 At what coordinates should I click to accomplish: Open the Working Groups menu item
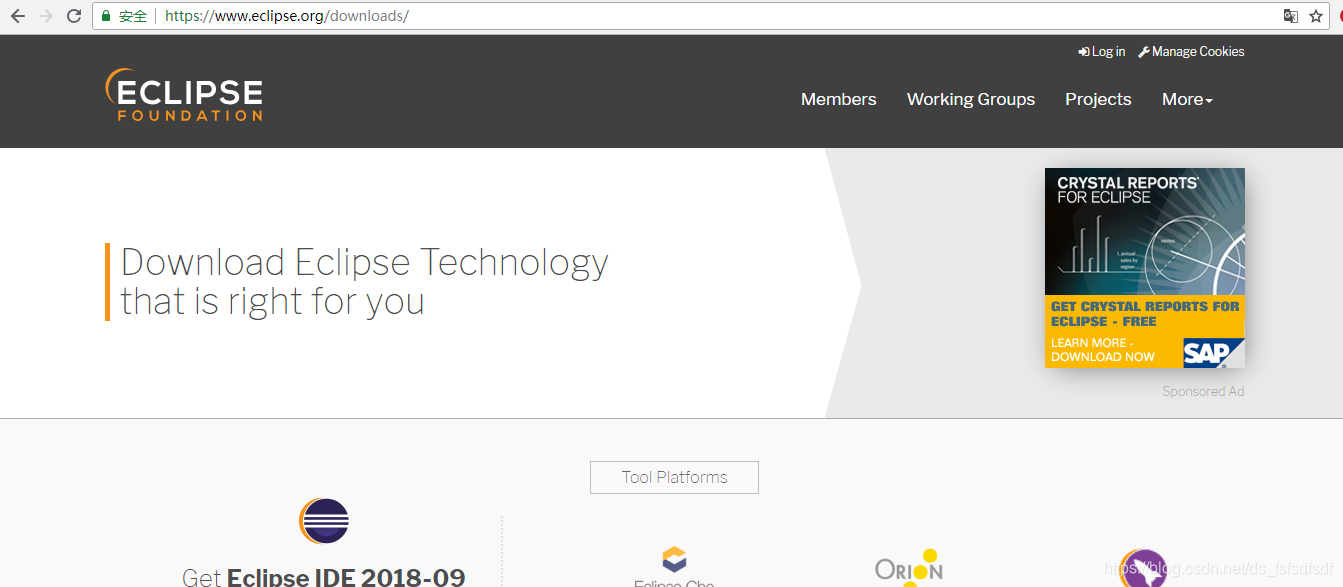click(971, 99)
